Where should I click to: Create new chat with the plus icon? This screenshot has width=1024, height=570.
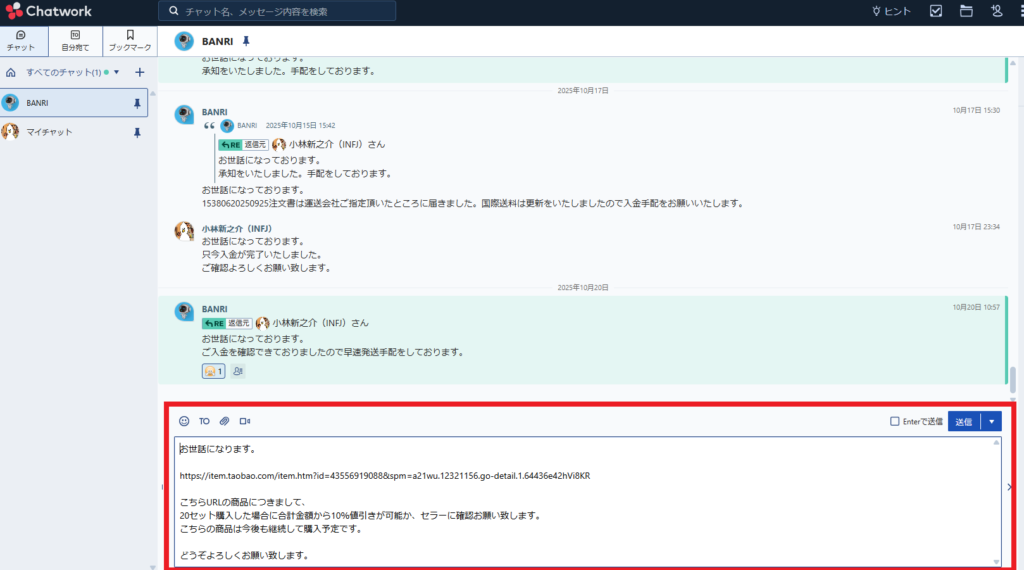point(140,72)
